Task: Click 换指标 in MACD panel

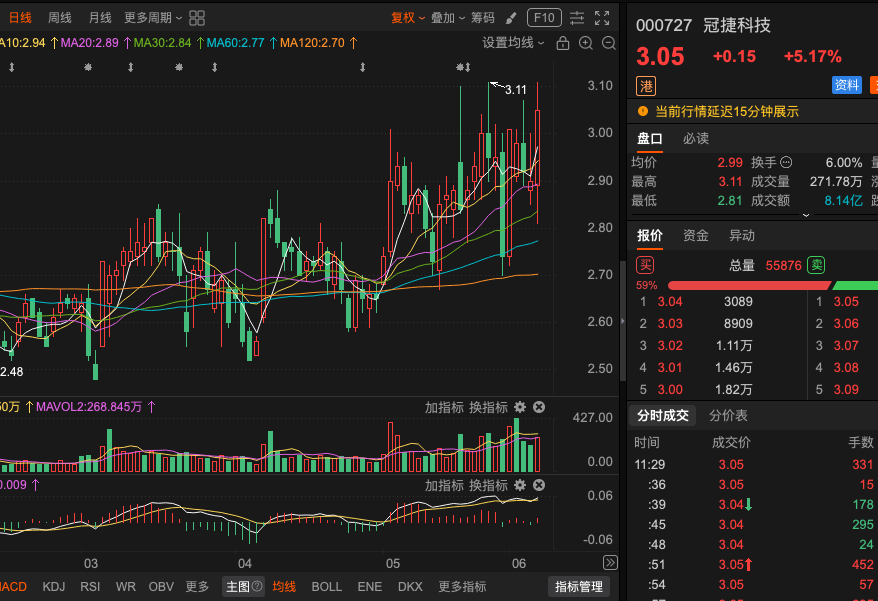Action: point(488,485)
